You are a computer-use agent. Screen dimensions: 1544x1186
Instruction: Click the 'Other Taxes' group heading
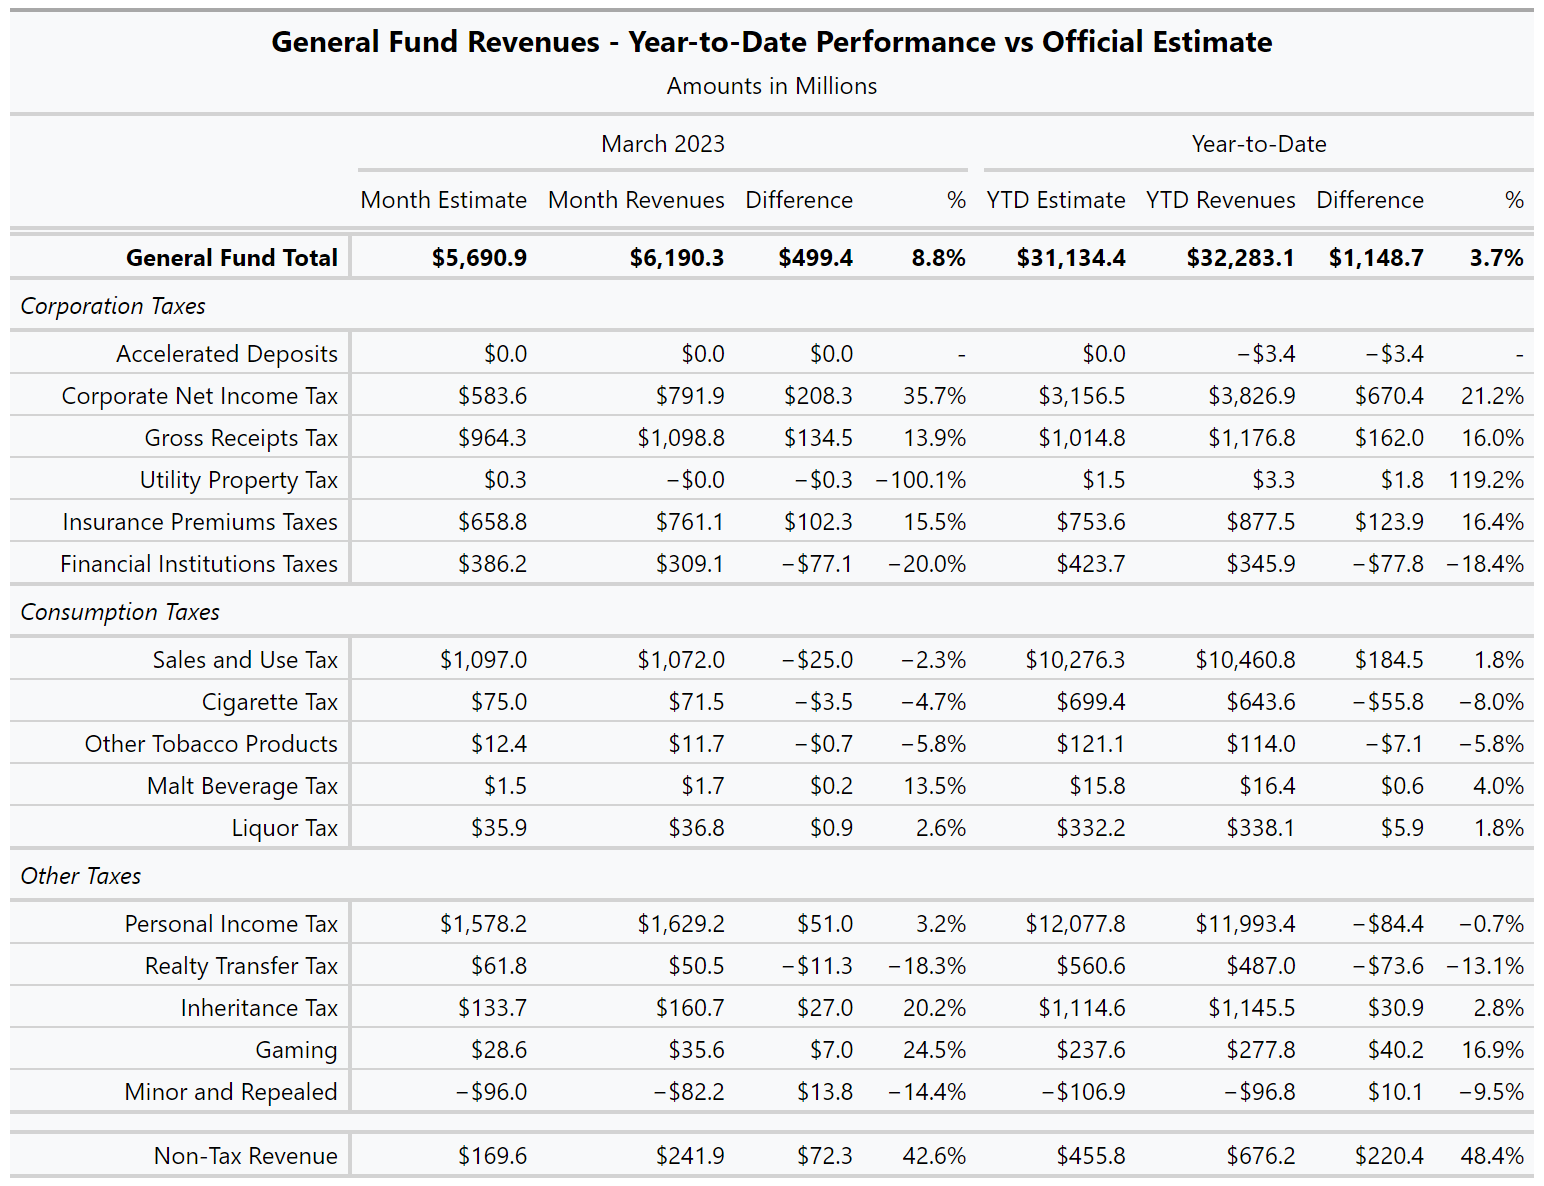coord(81,876)
